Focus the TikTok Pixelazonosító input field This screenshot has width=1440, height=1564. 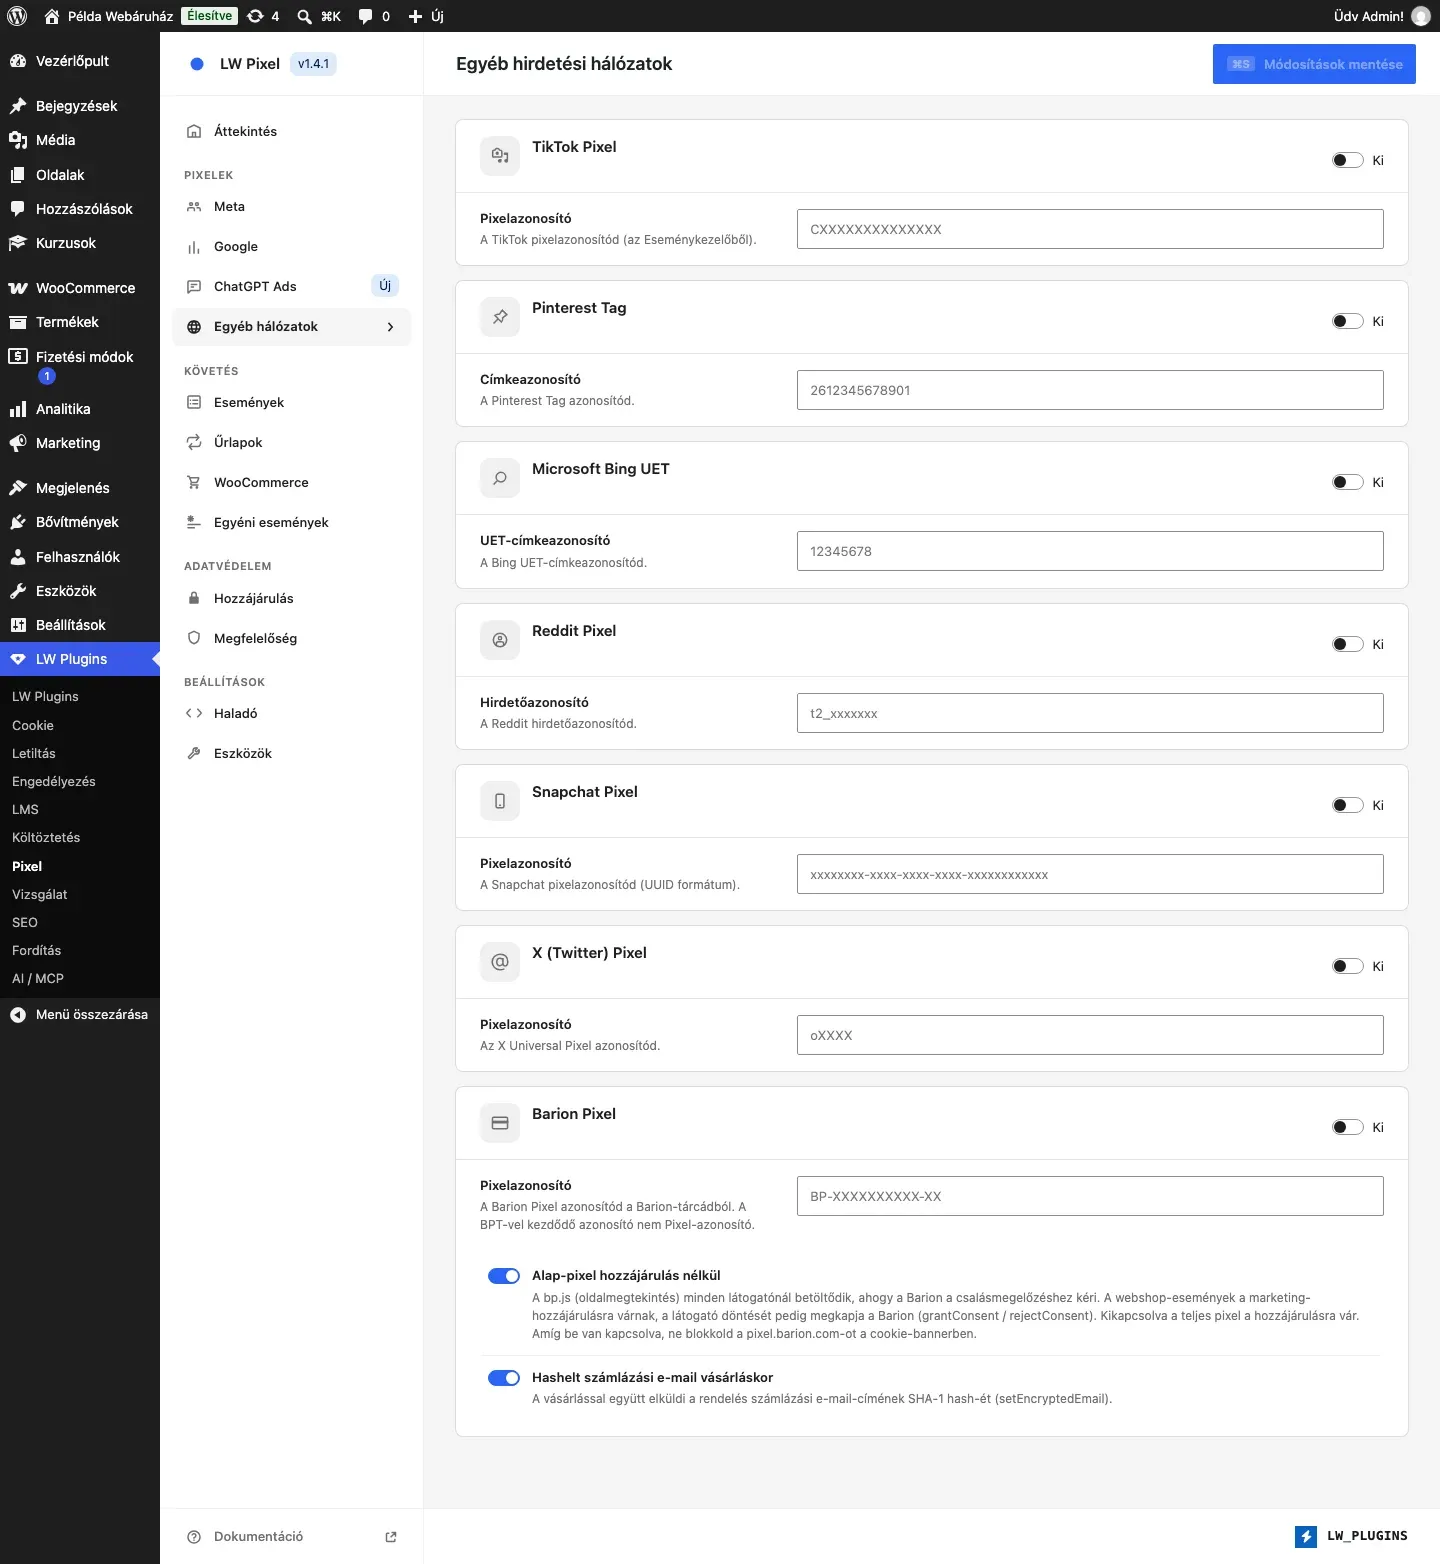pyautogui.click(x=1090, y=229)
